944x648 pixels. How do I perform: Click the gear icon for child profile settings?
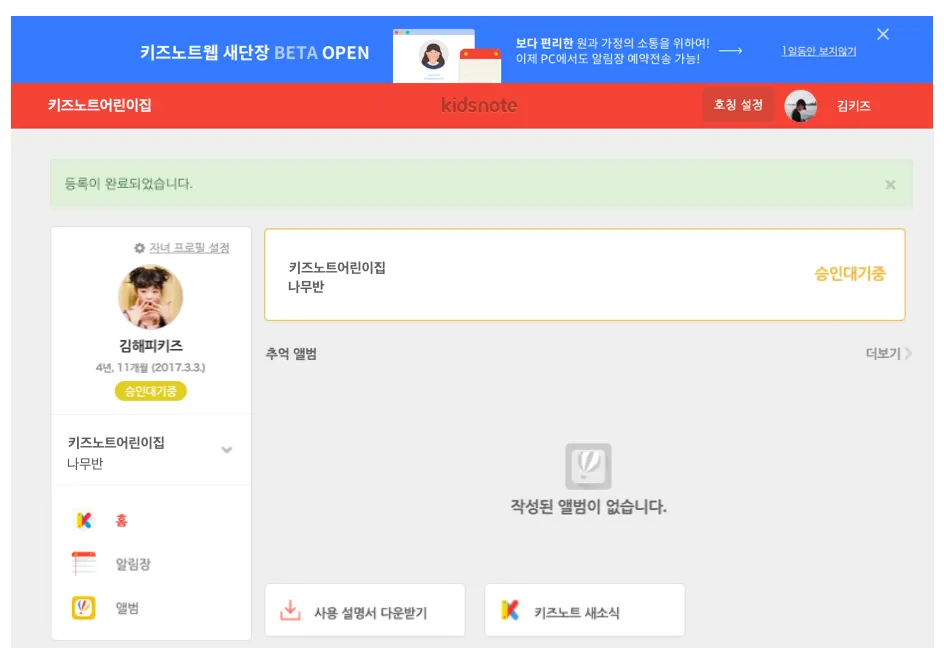[139, 248]
